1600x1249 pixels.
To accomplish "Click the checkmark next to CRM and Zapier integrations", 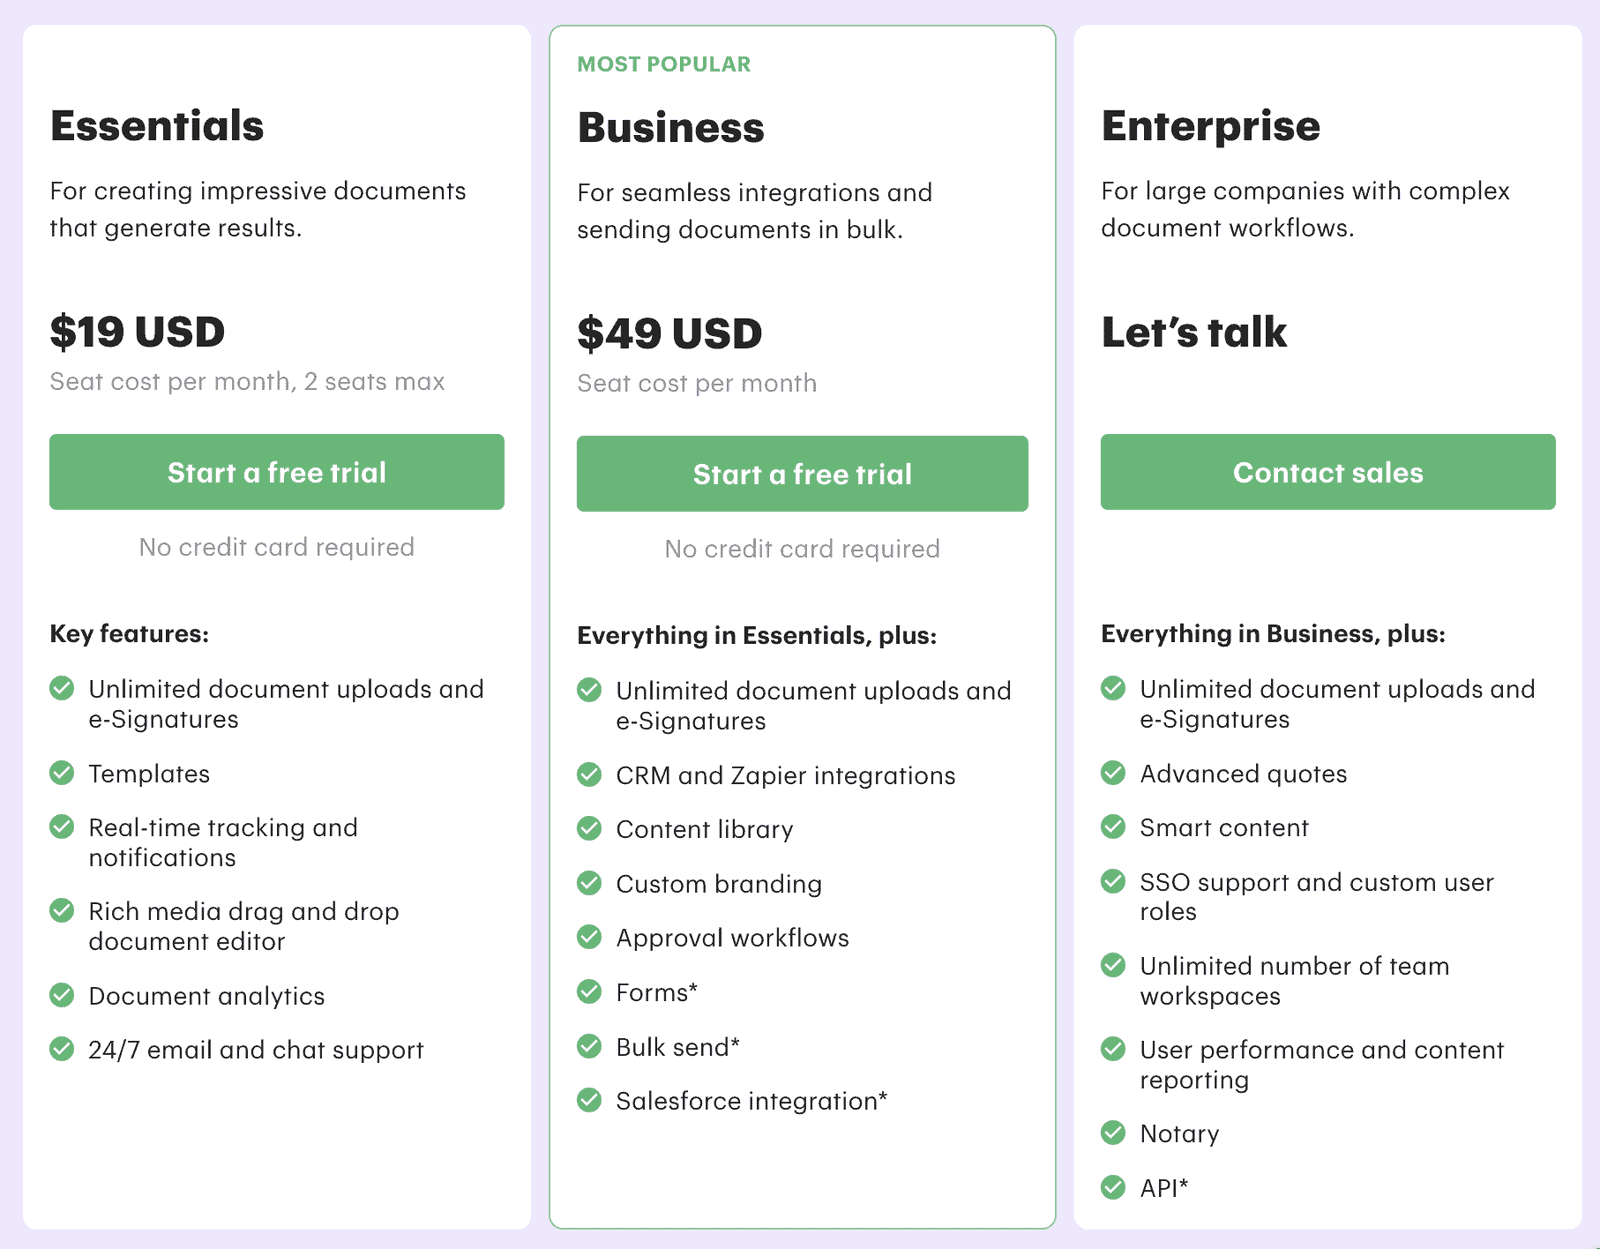I will 590,775.
